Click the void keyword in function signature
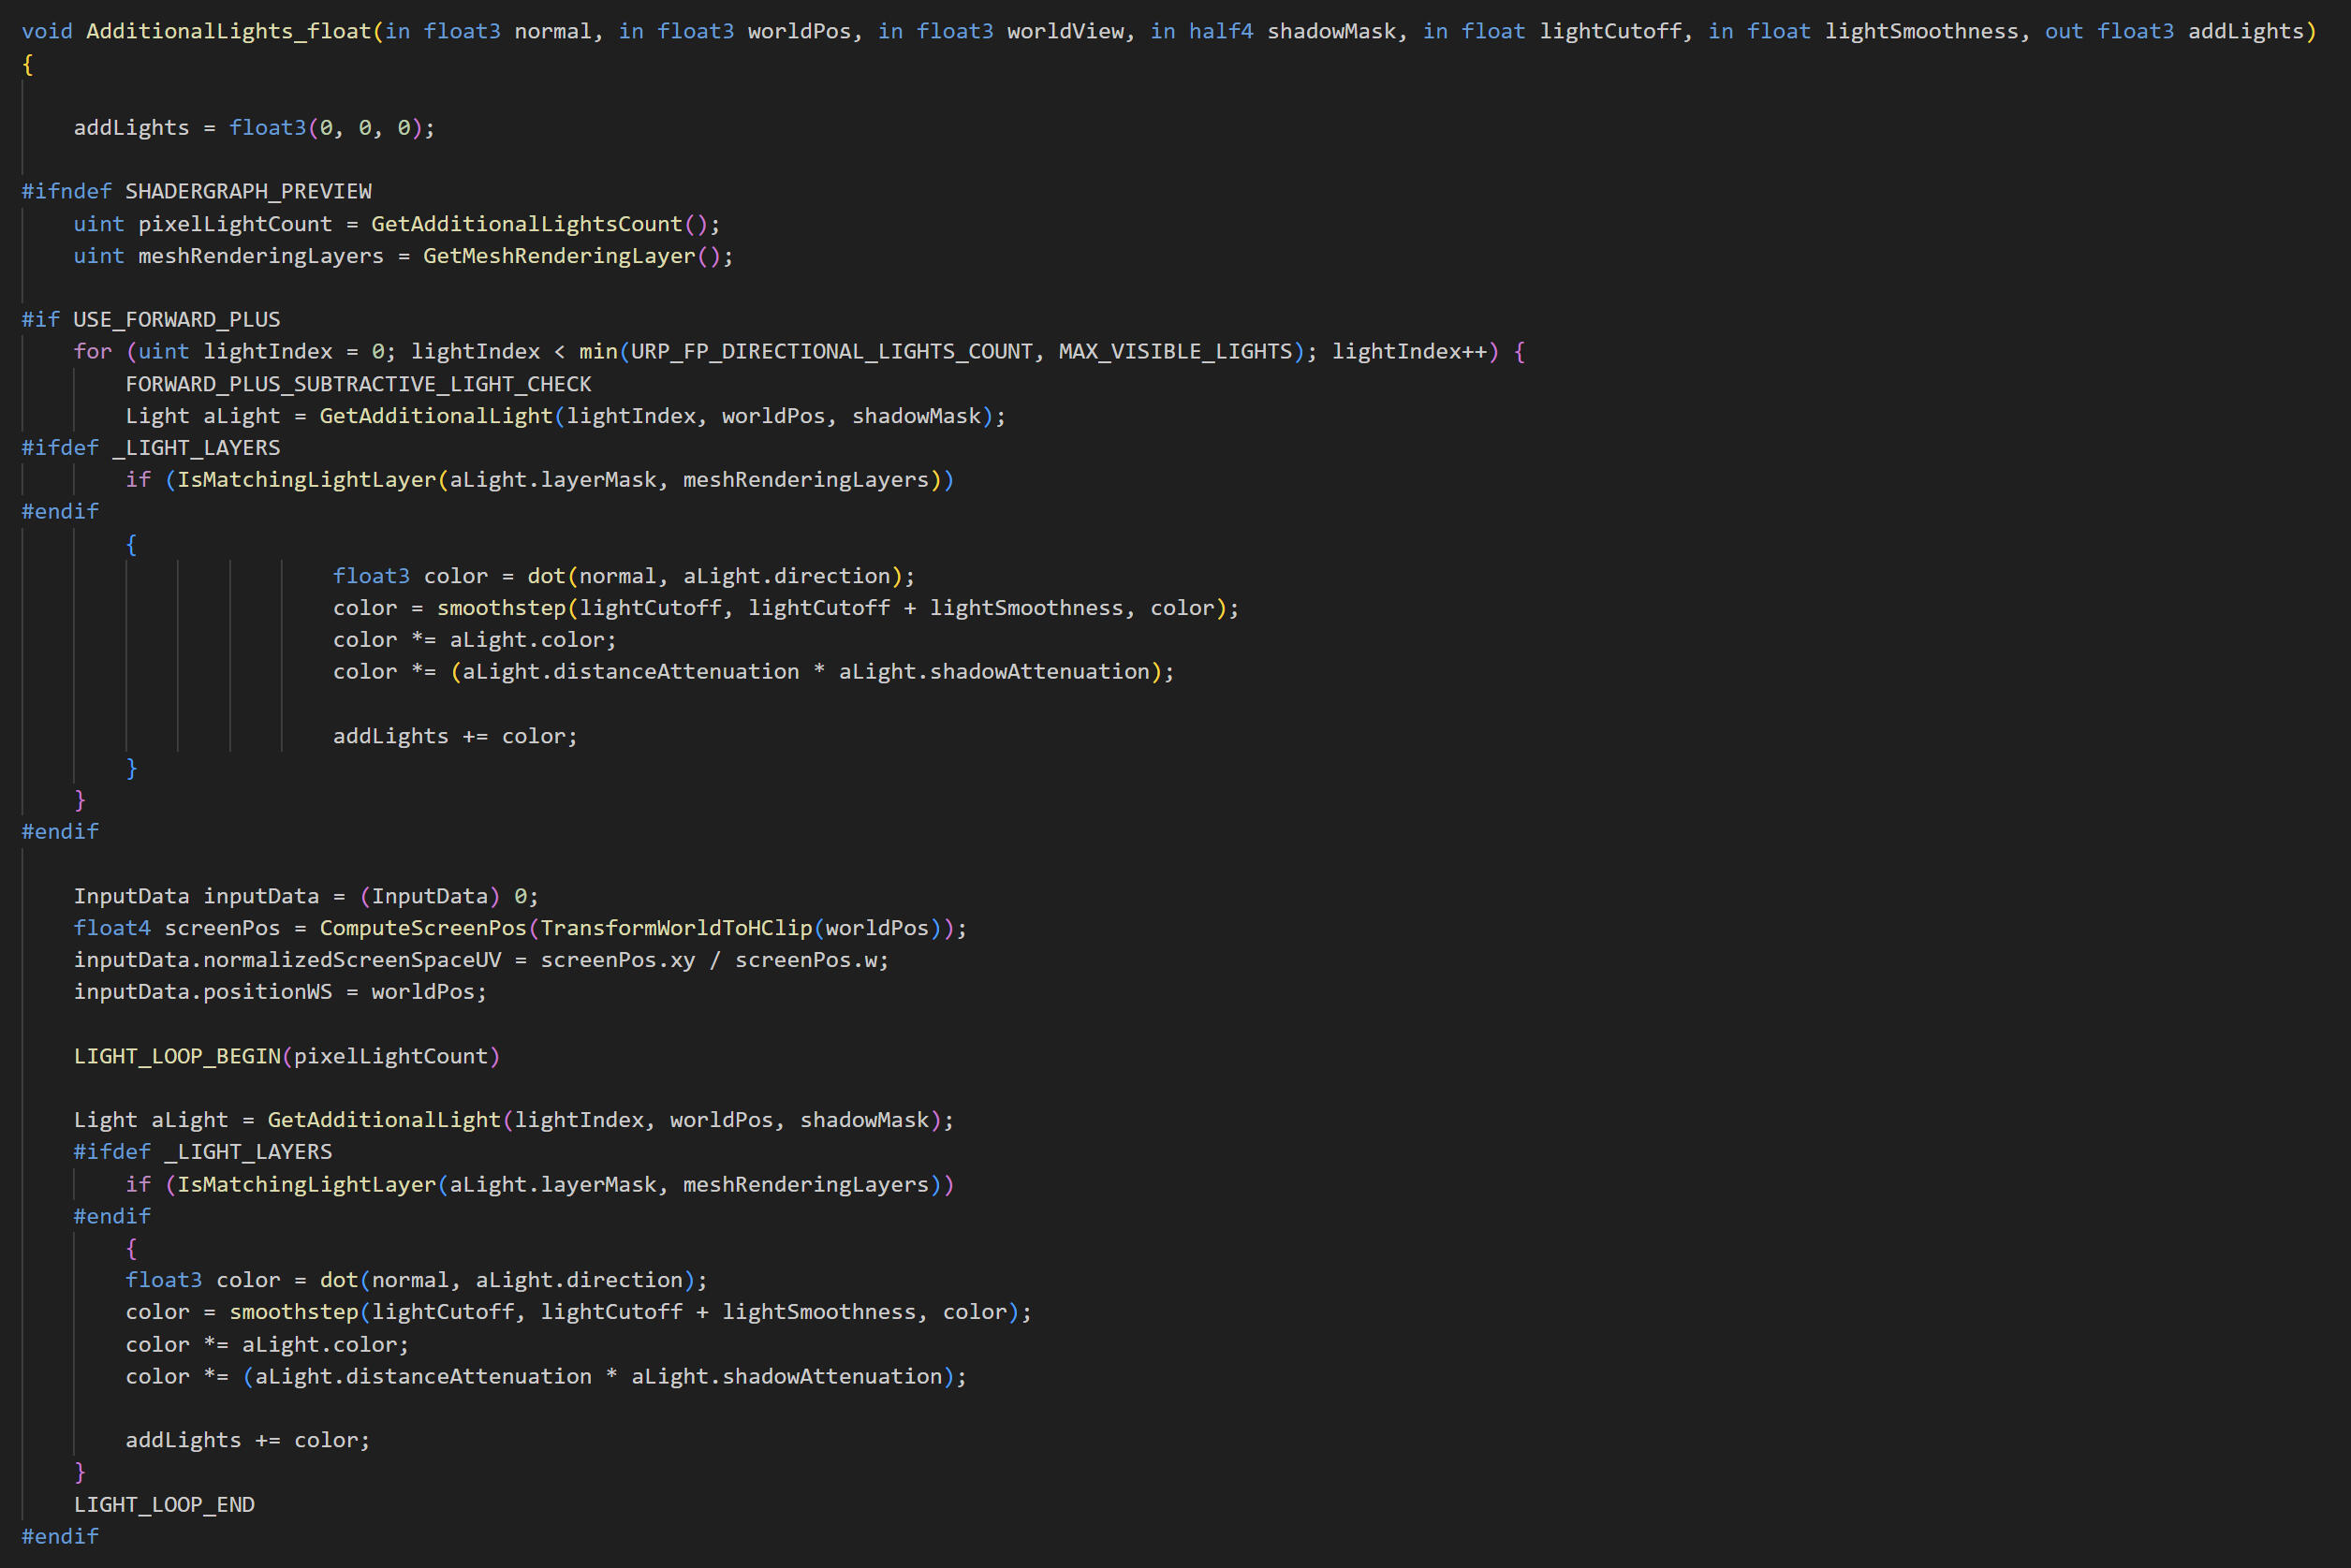2351x1568 pixels. (x=47, y=31)
